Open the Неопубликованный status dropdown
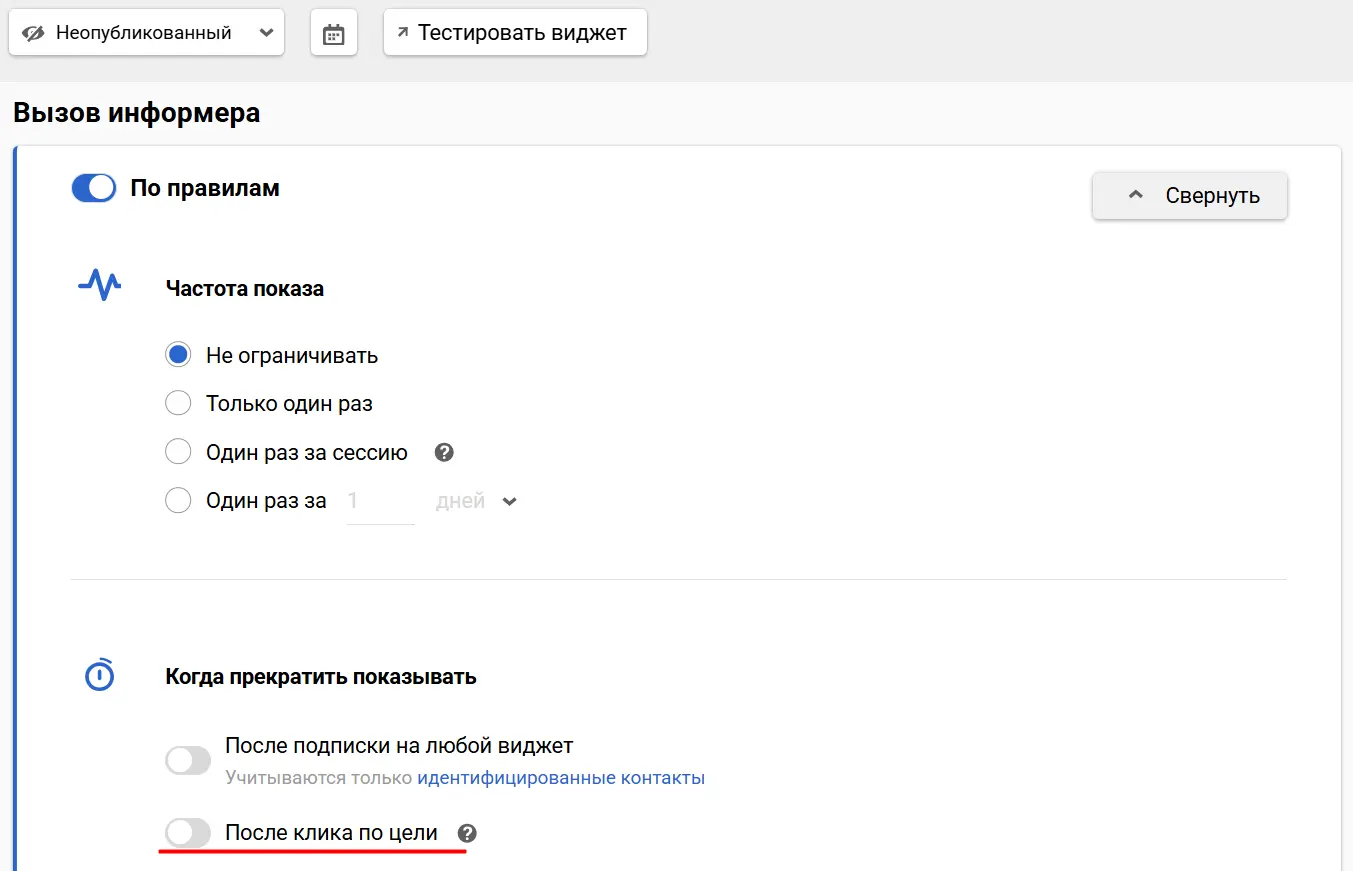The image size is (1353, 871). pyautogui.click(x=146, y=33)
